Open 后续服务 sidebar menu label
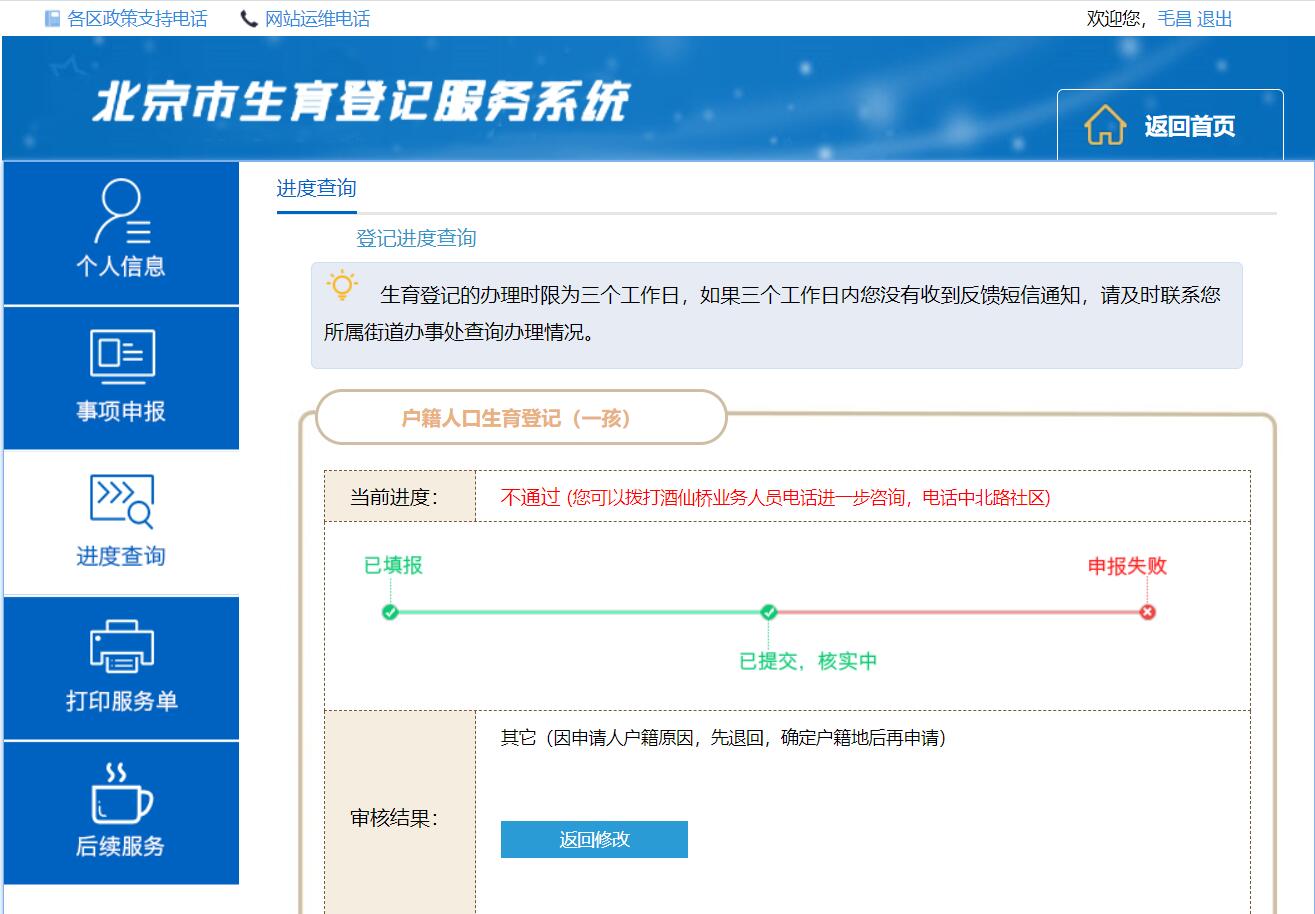This screenshot has width=1315, height=914. click(x=121, y=846)
